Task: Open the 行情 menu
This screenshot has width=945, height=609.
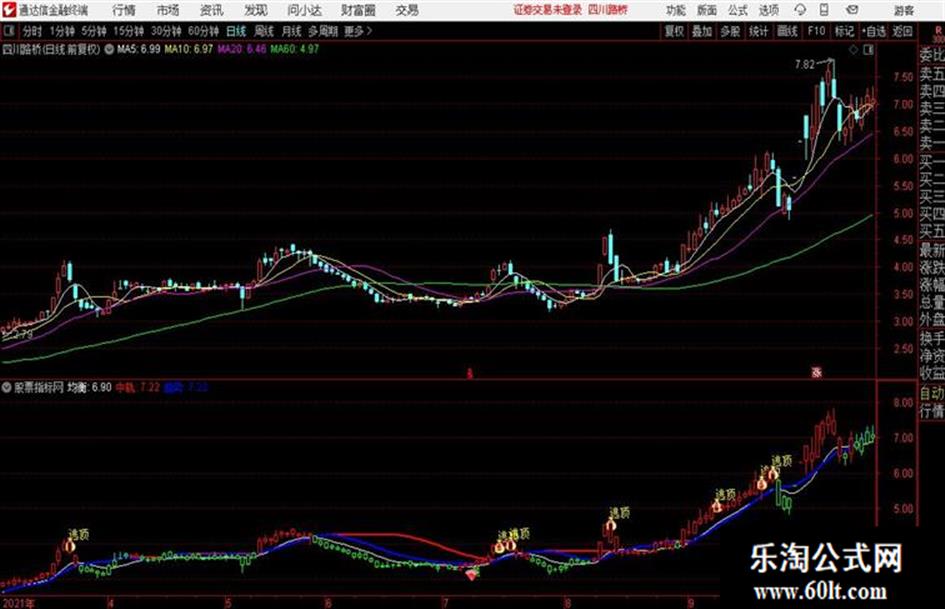Action: tap(124, 10)
